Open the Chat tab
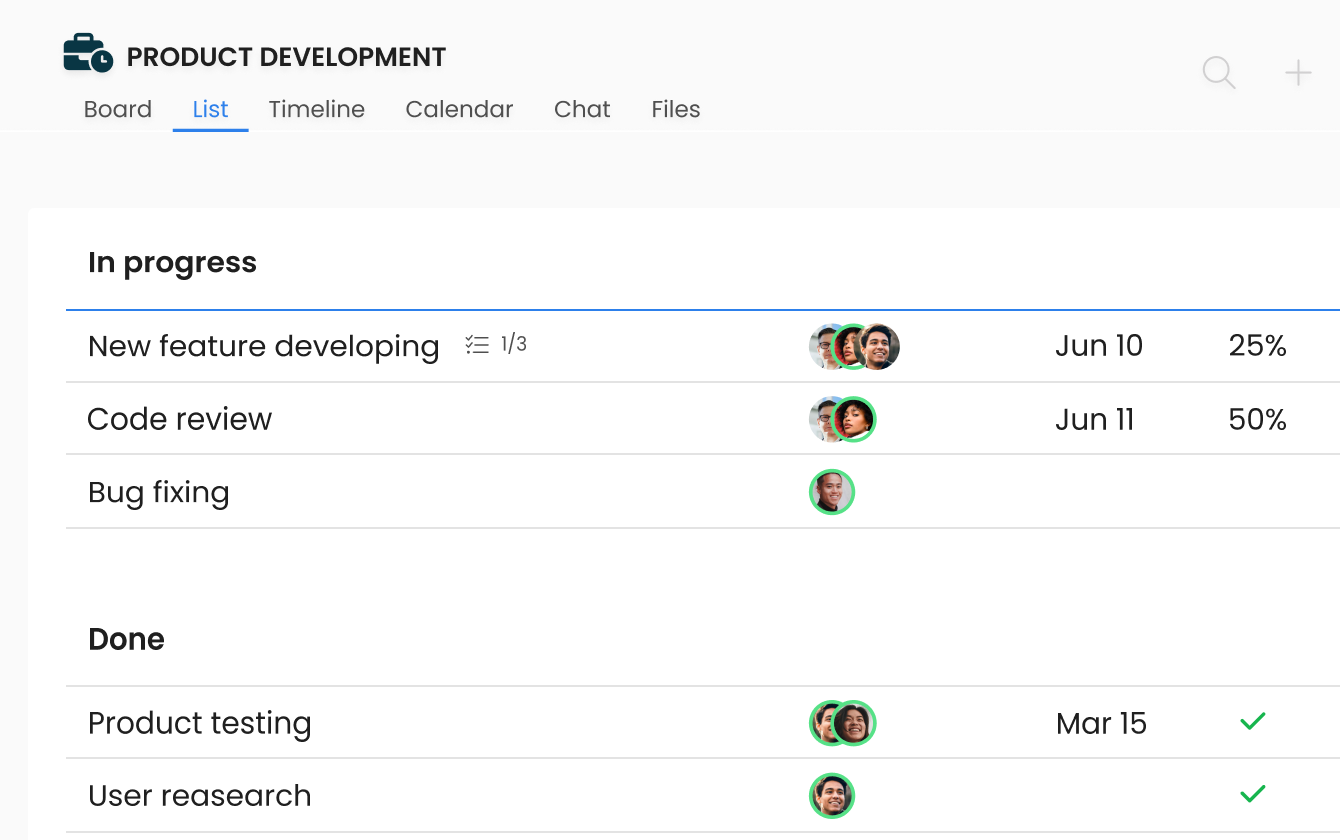1340x840 pixels. (x=582, y=109)
